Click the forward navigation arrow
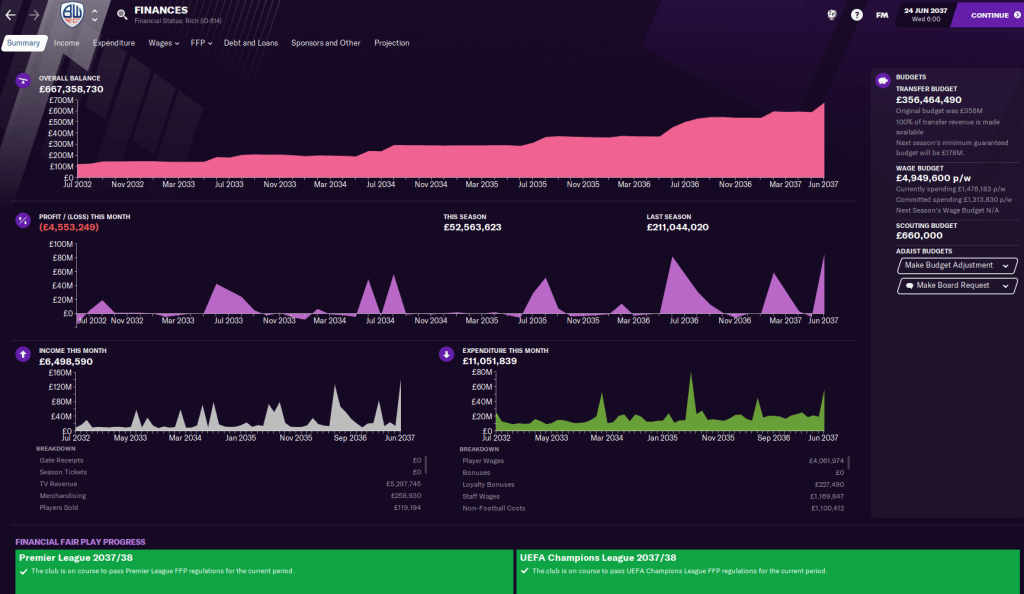This screenshot has height=594, width=1024. [x=34, y=15]
